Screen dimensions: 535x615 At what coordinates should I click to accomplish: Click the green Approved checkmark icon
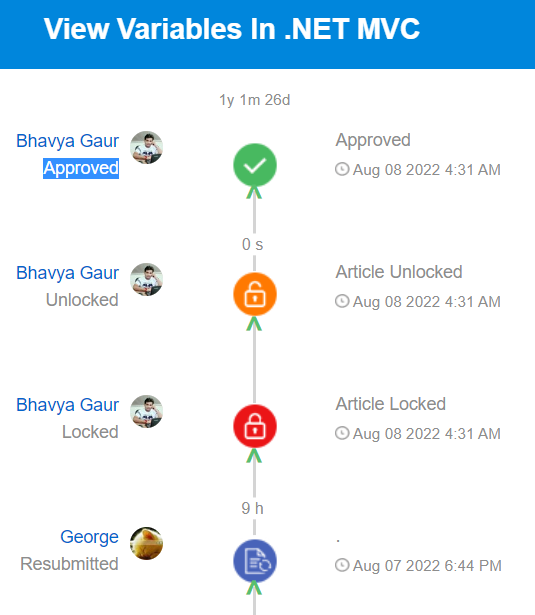[255, 165]
